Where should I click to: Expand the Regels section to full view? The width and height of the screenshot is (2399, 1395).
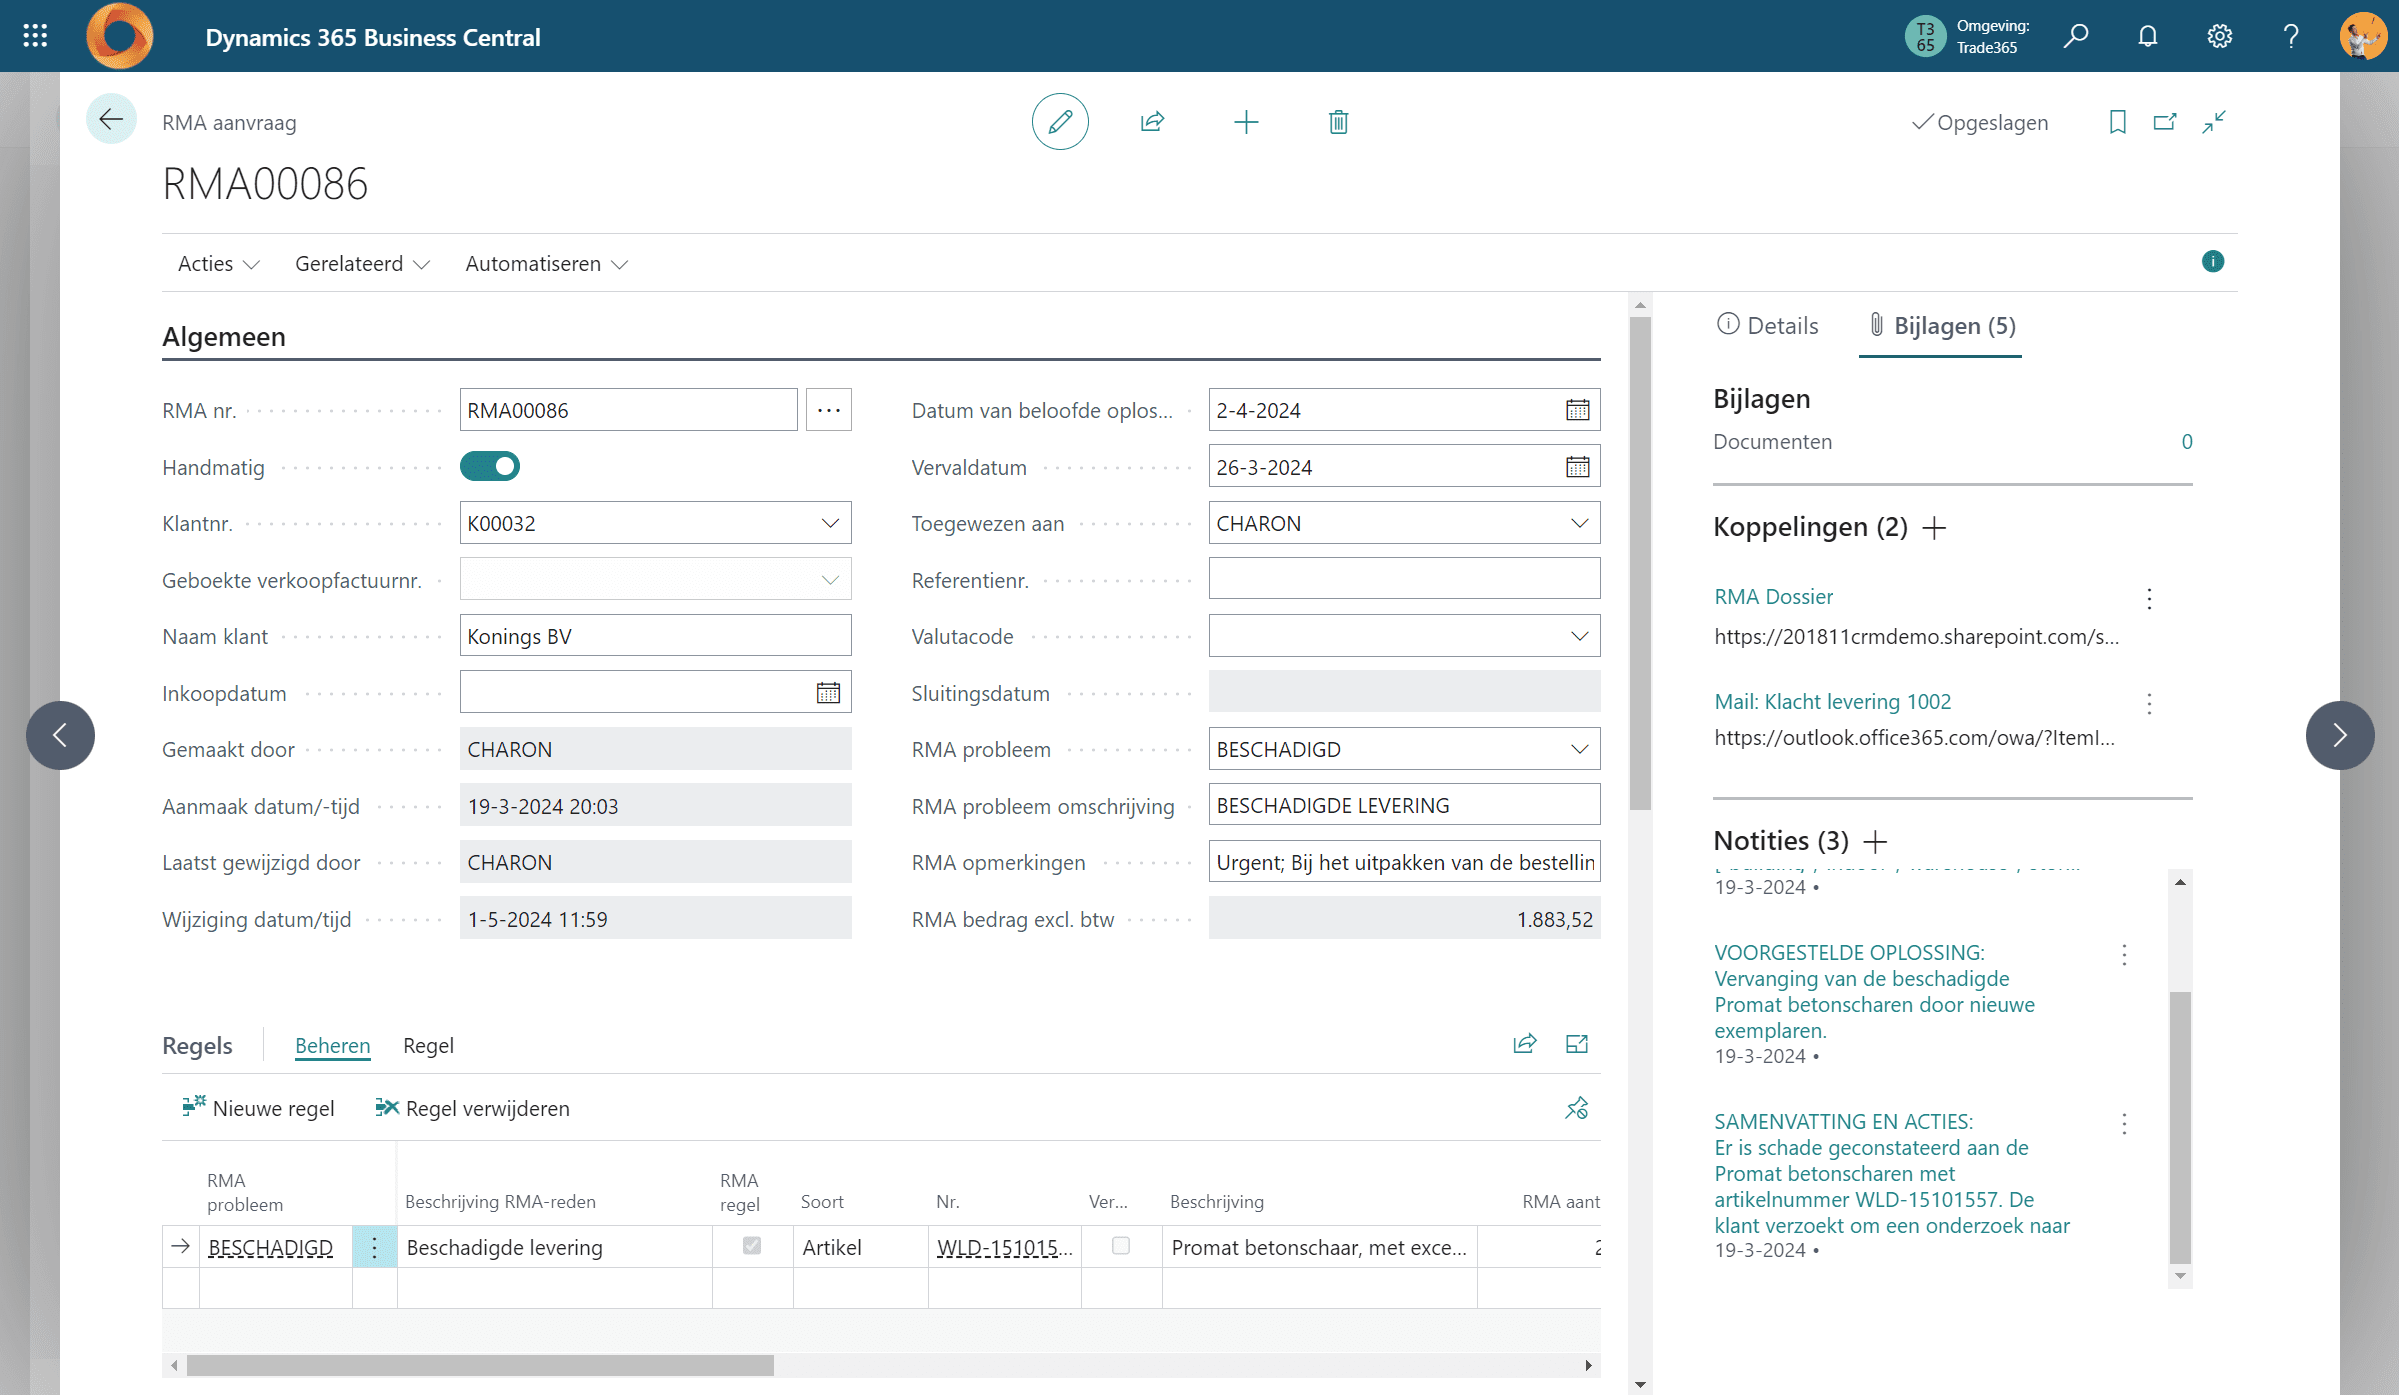point(1577,1044)
